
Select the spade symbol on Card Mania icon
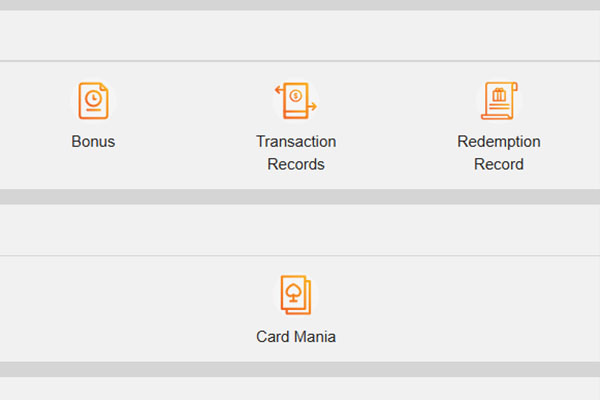pyautogui.click(x=294, y=293)
